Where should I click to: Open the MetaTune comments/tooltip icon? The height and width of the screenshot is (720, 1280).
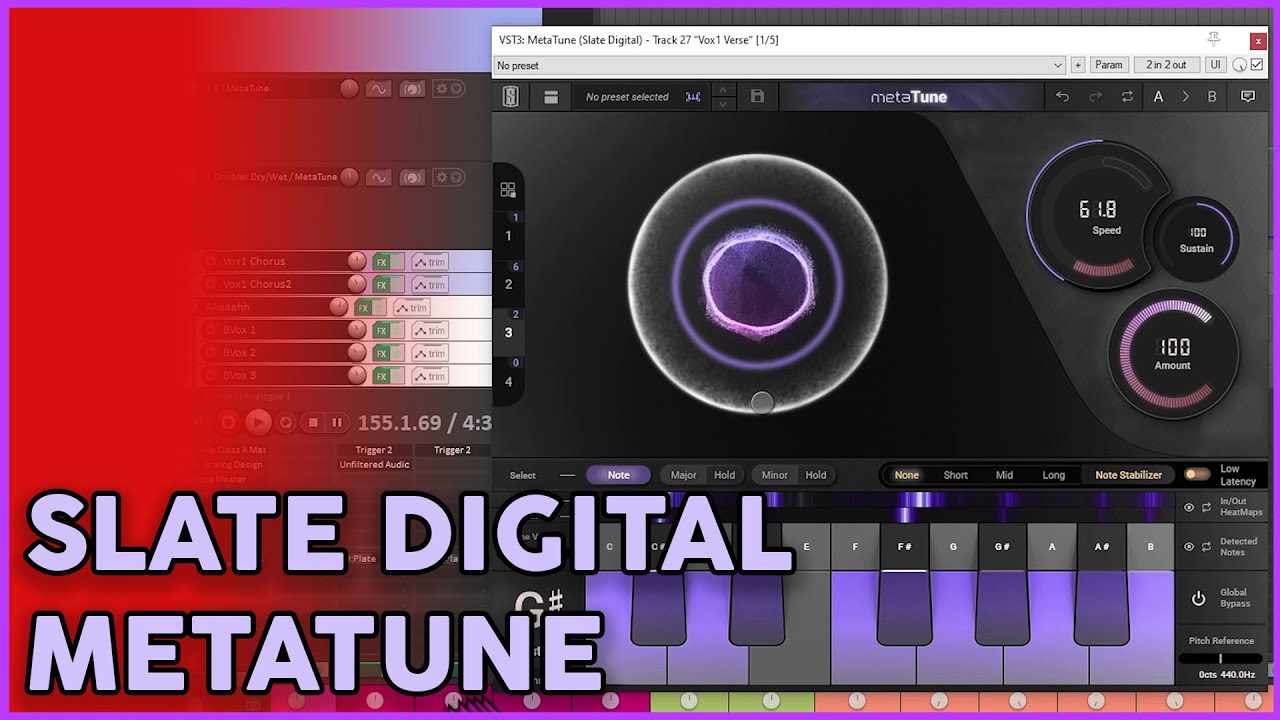(x=1248, y=97)
